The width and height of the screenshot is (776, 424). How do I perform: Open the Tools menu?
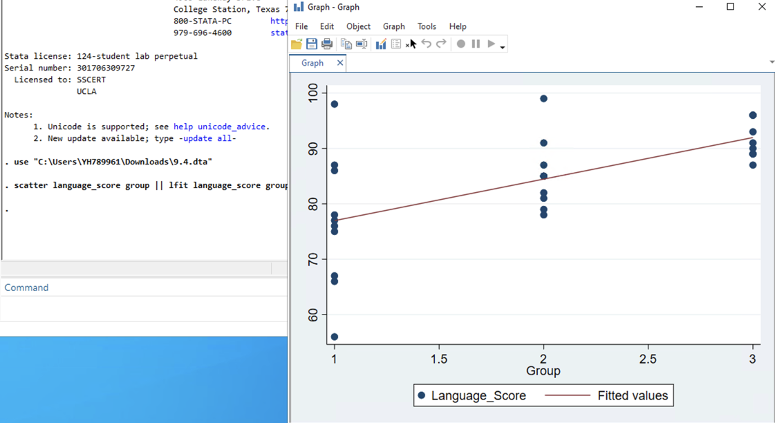pyautogui.click(x=427, y=26)
